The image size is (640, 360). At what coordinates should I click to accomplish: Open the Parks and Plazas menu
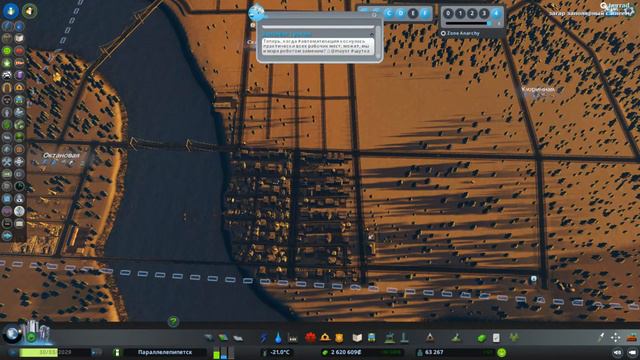click(389, 338)
